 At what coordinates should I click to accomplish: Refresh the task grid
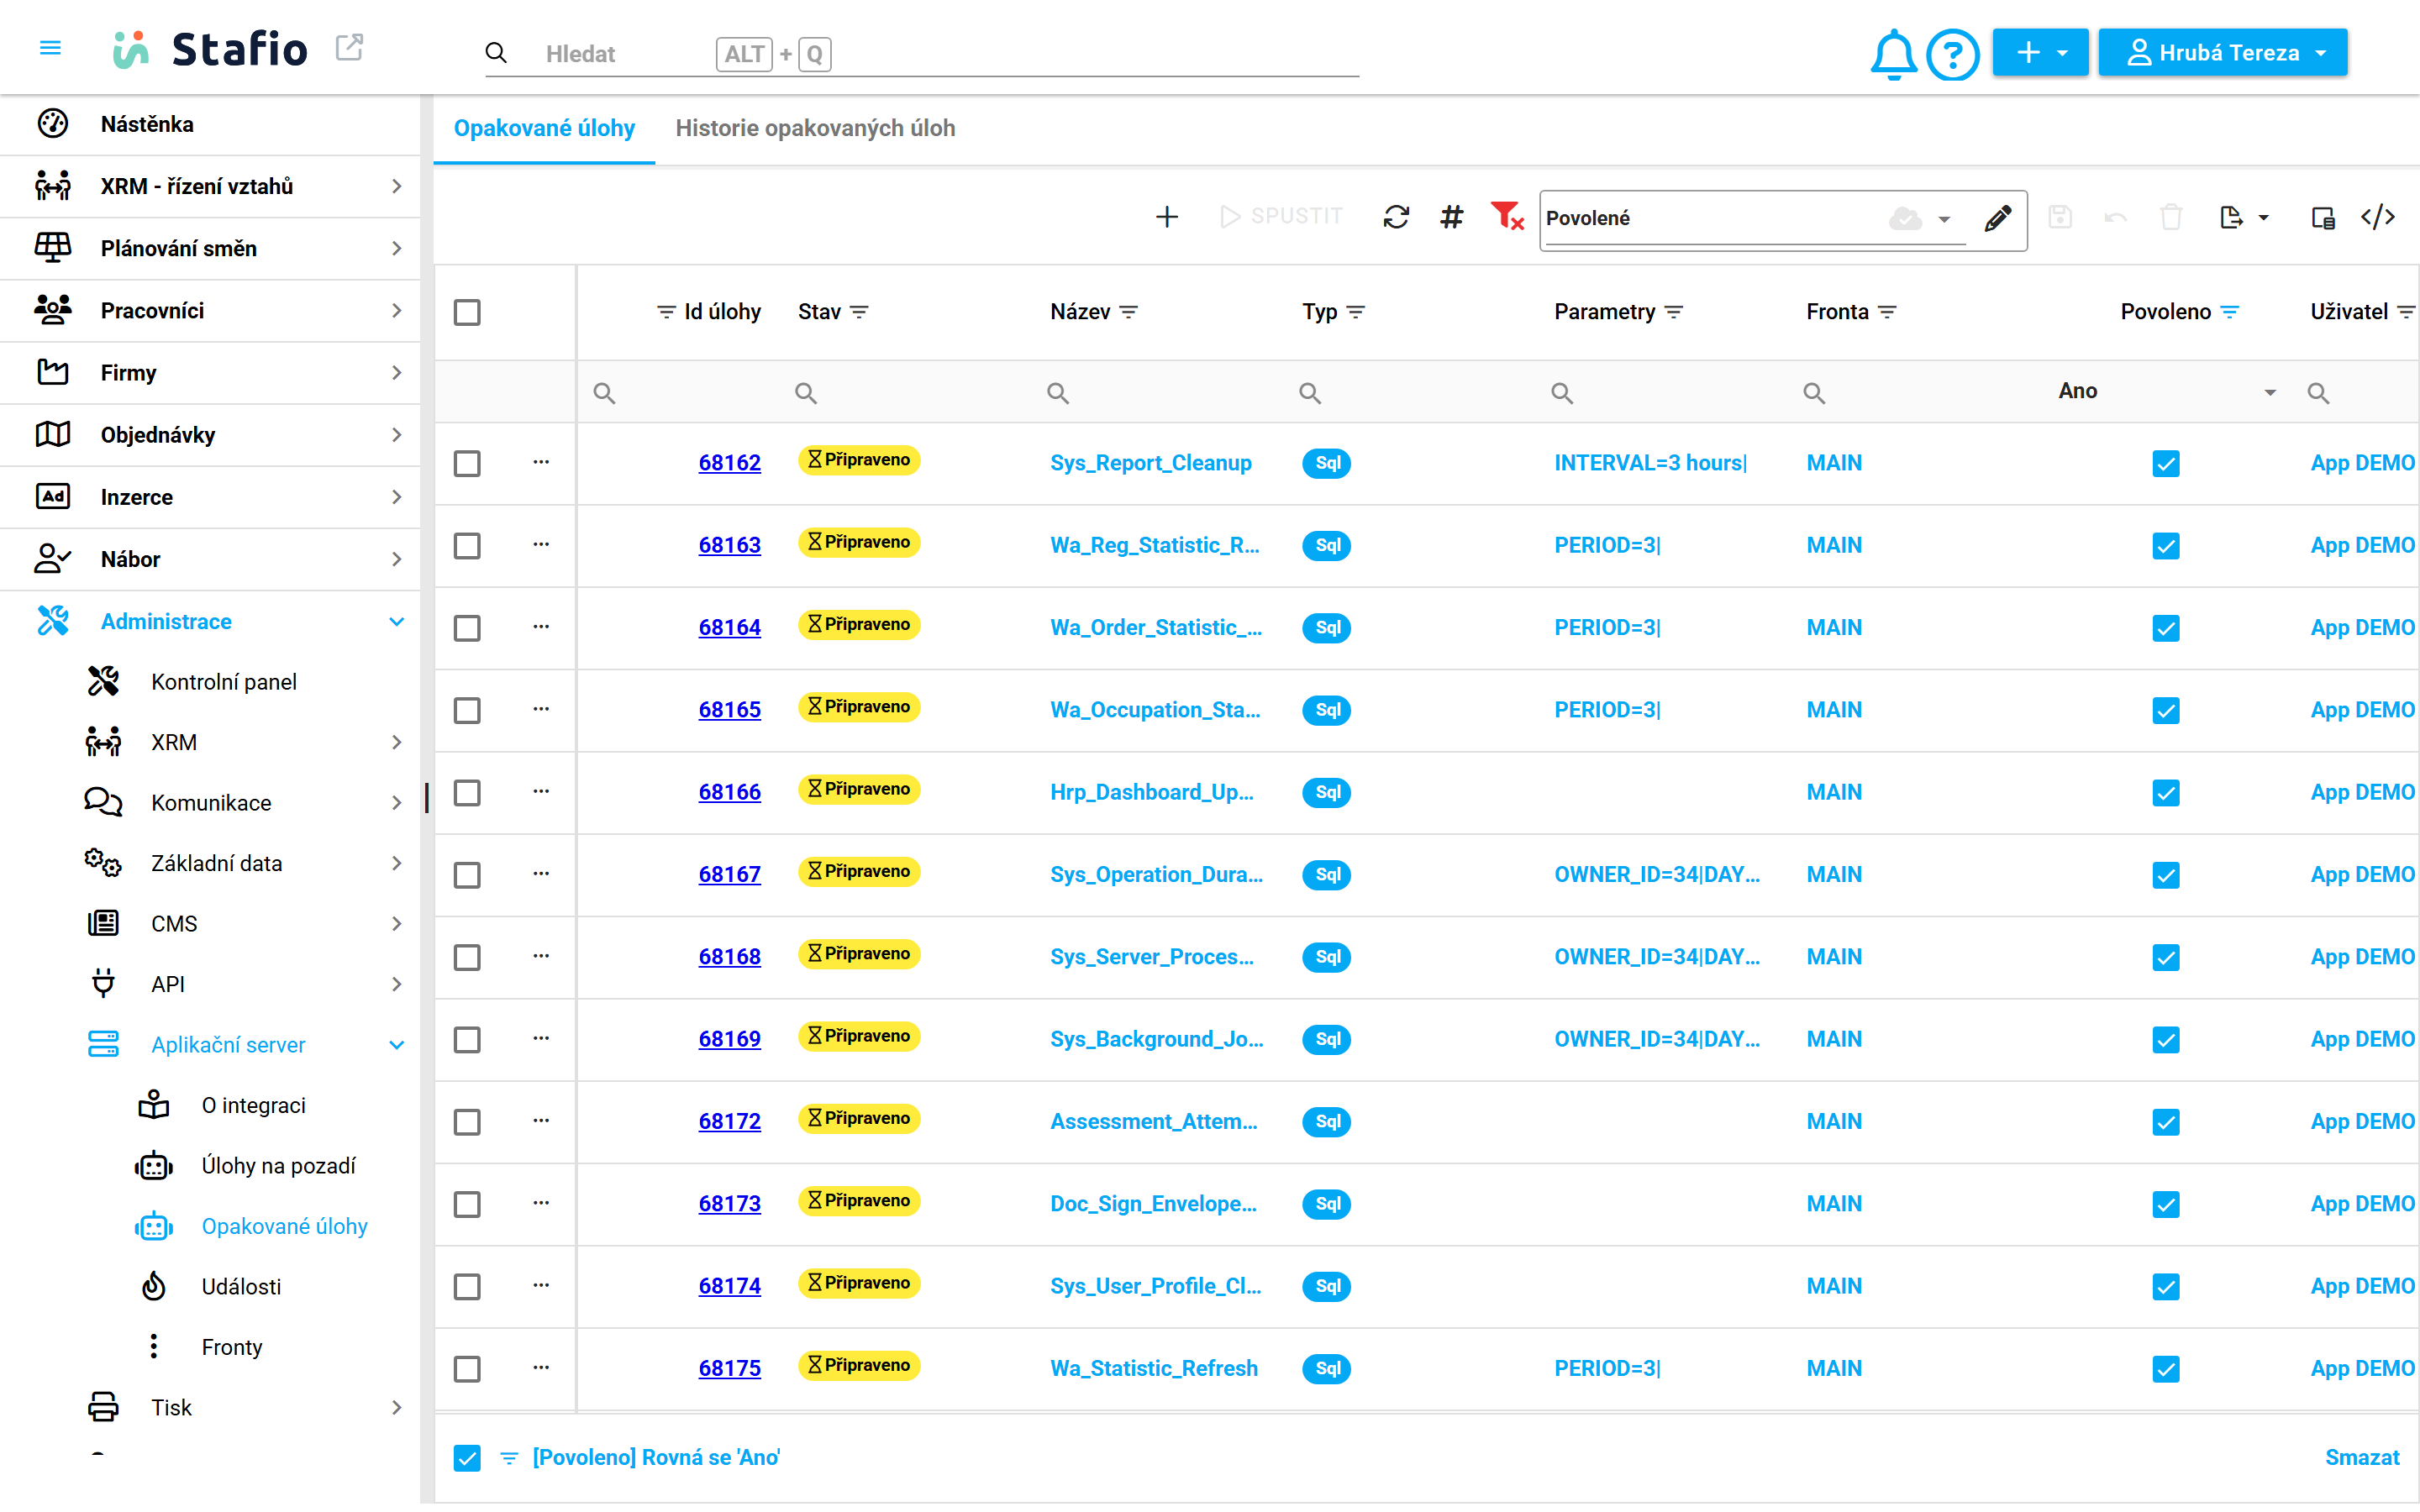(1396, 217)
